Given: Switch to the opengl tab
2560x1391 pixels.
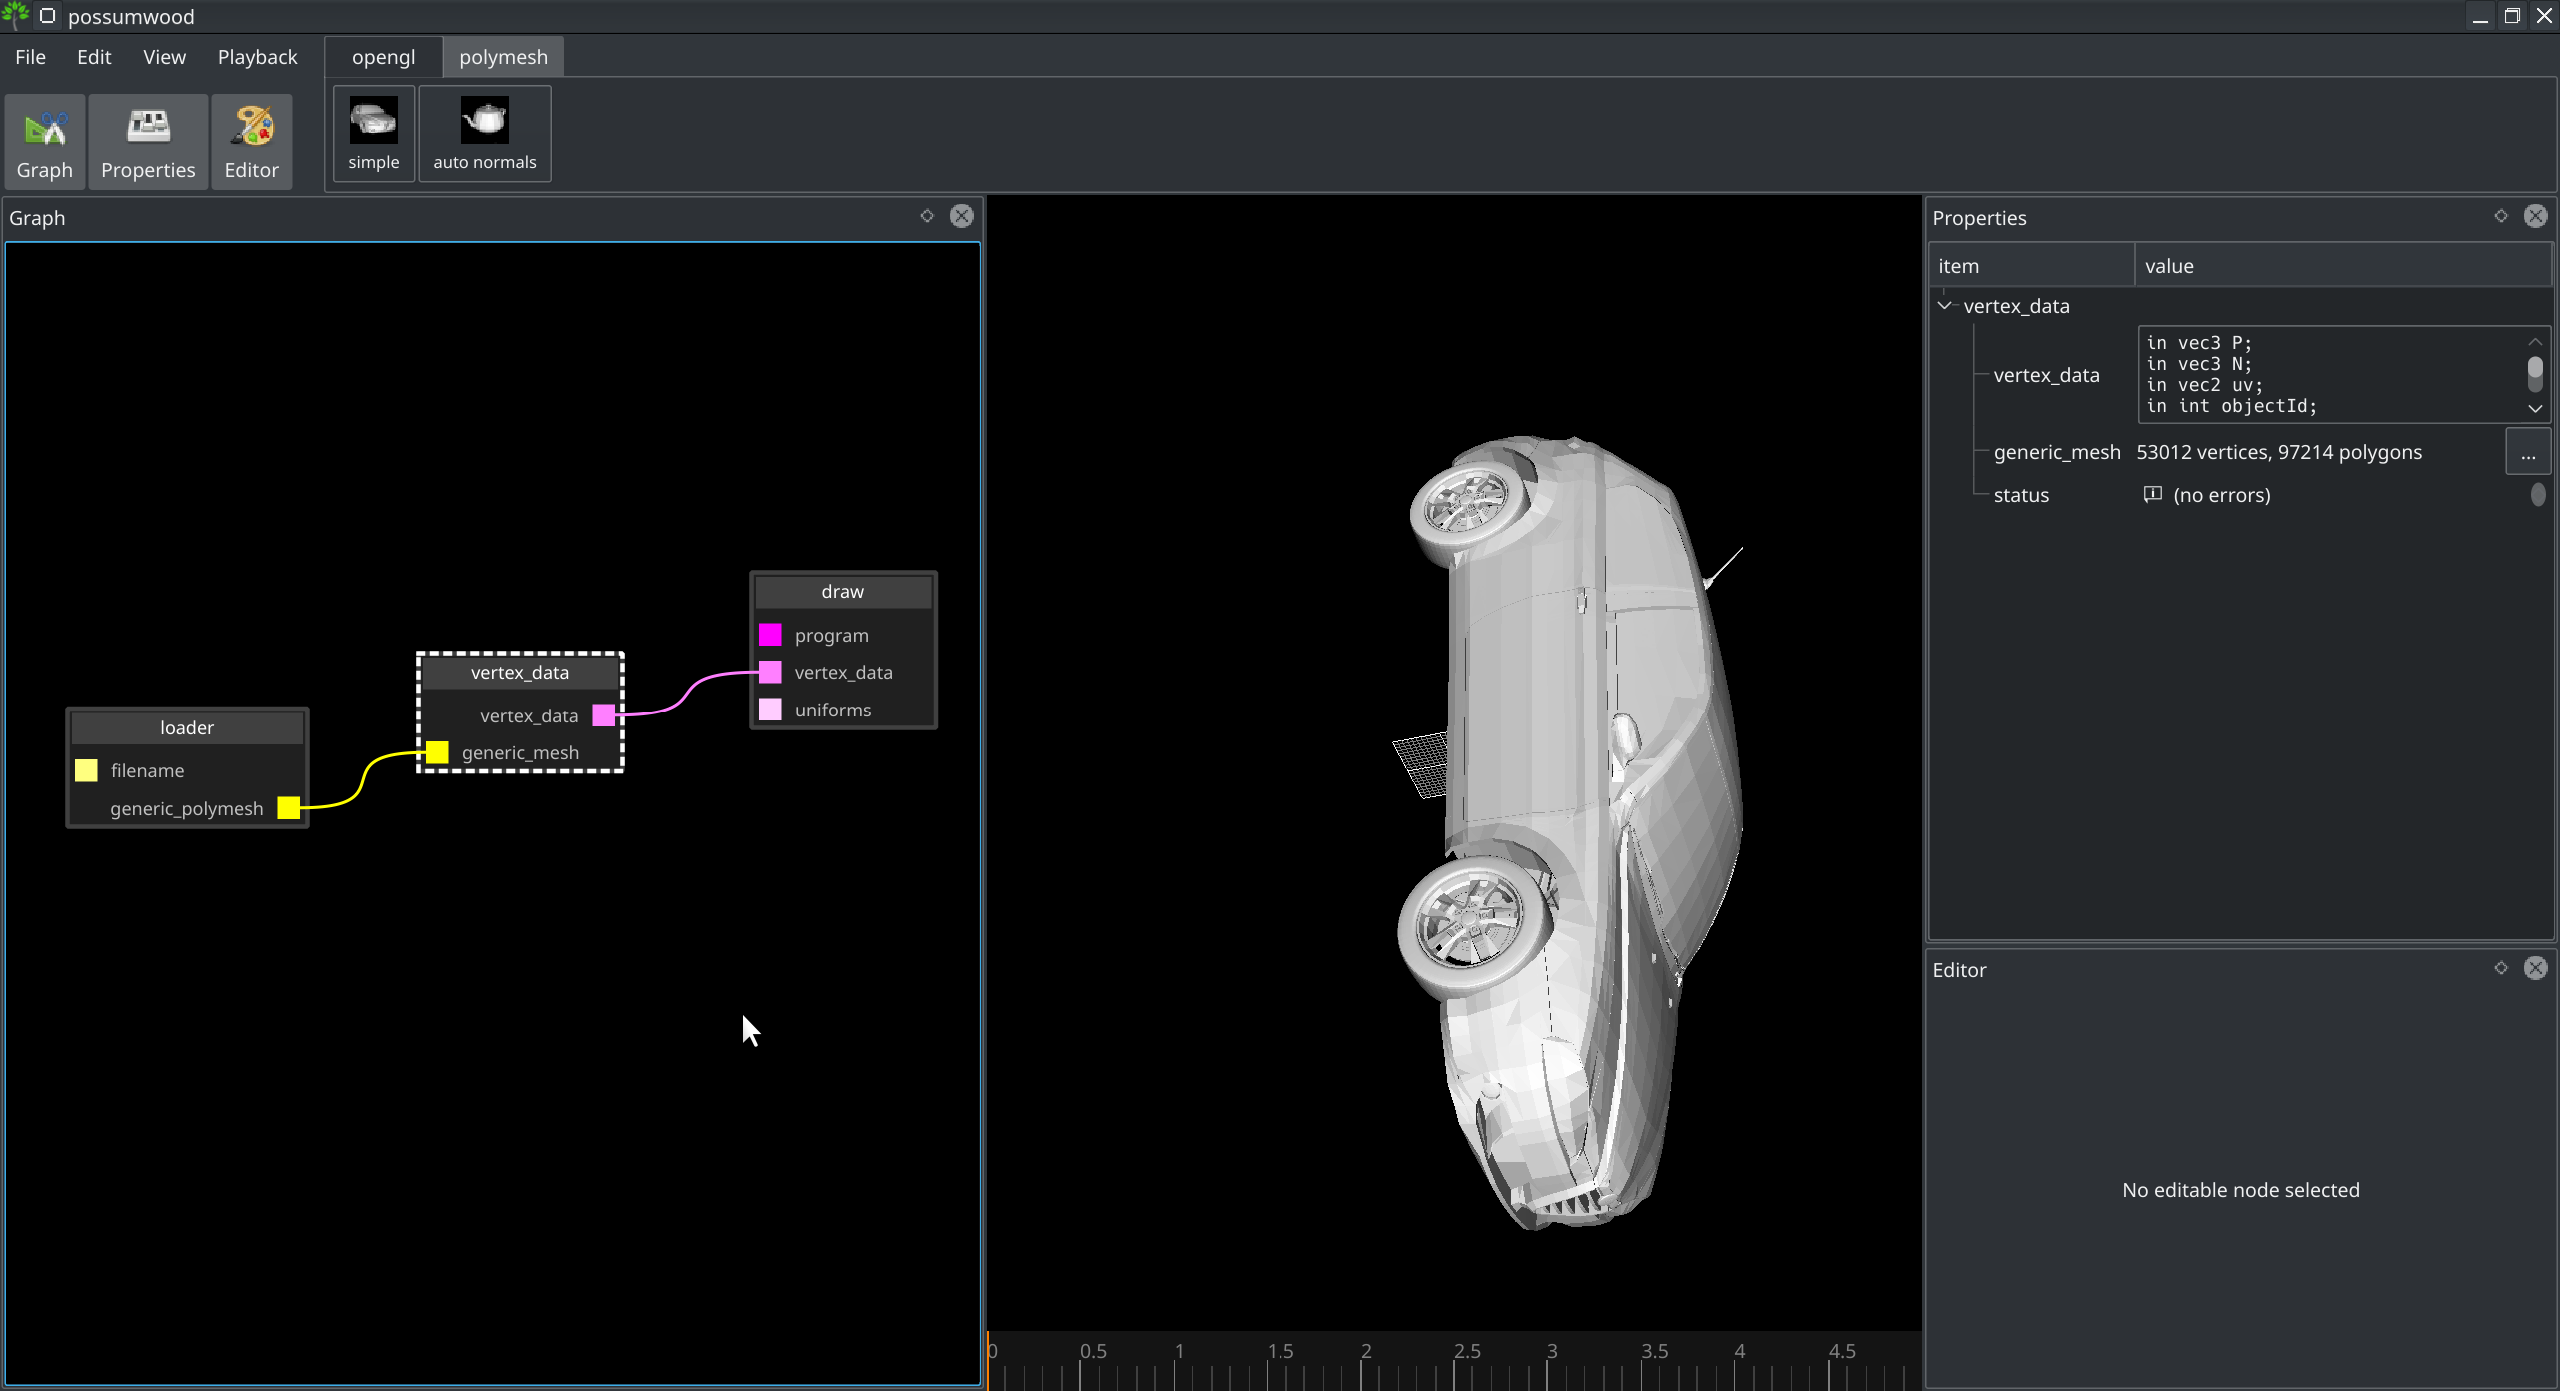Looking at the screenshot, I should 384,57.
